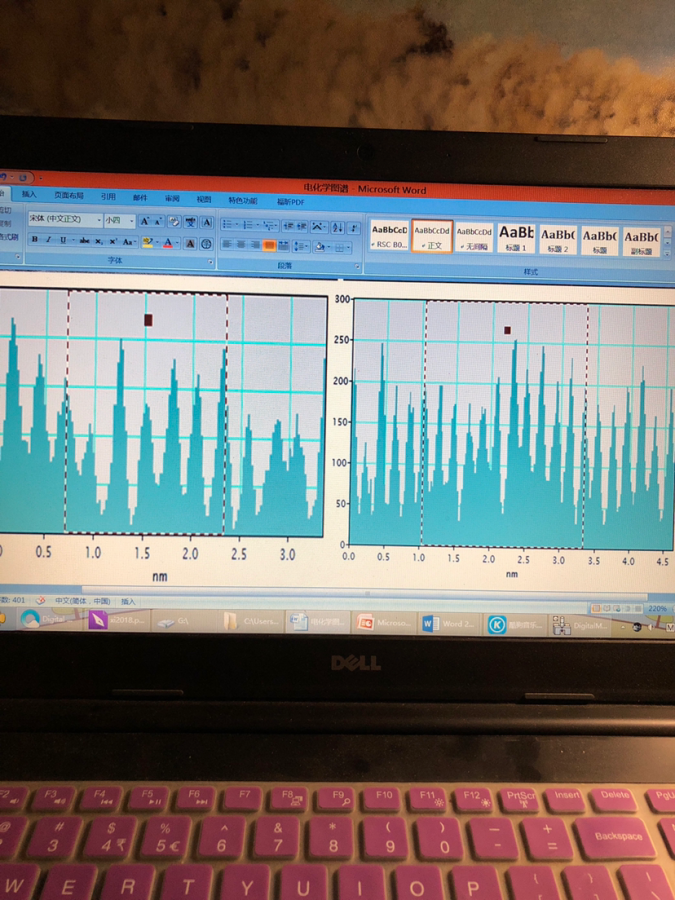Open the 段落 dialog launcher

coord(358,267)
